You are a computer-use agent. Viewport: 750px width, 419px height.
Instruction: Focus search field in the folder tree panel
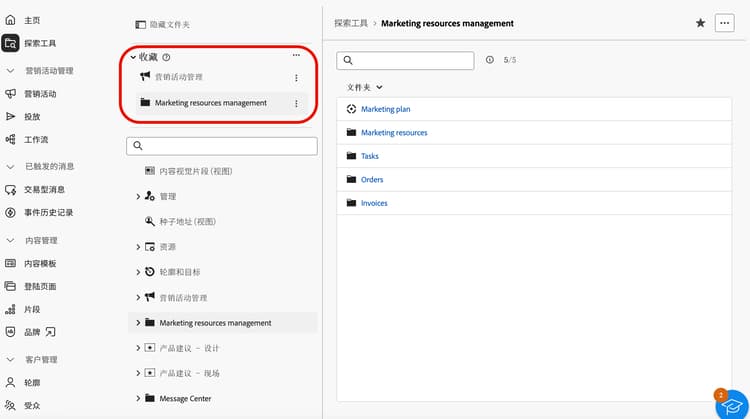click(222, 146)
